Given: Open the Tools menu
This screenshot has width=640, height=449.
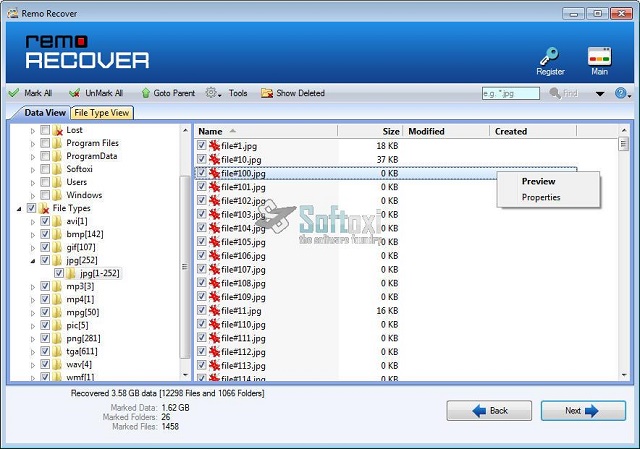Looking at the screenshot, I should click(x=238, y=93).
